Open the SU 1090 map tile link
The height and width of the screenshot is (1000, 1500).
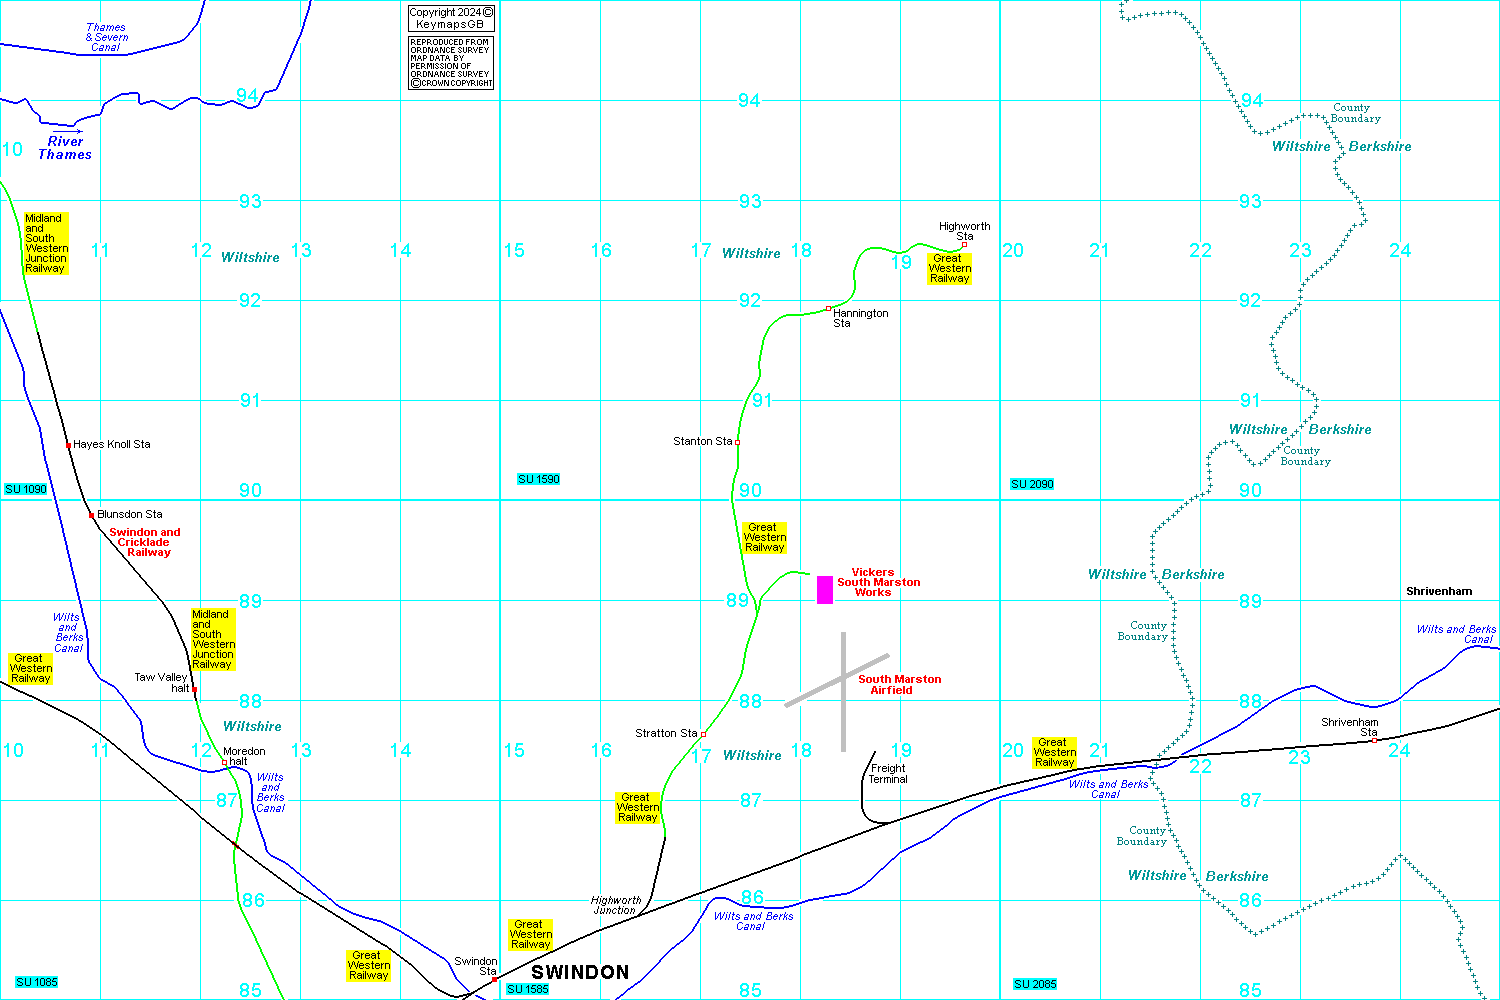(26, 489)
